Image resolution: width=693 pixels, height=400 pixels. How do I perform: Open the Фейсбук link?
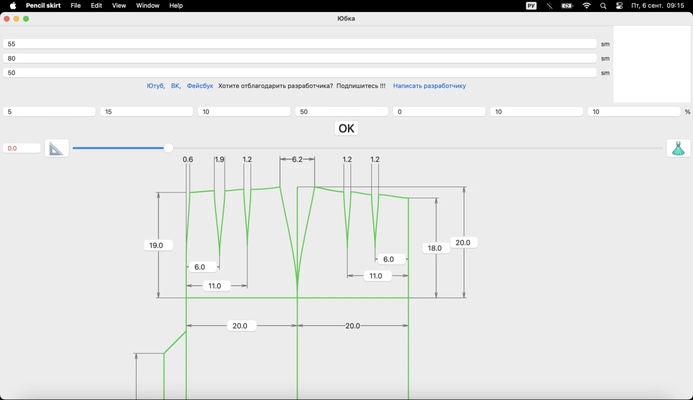(200, 86)
